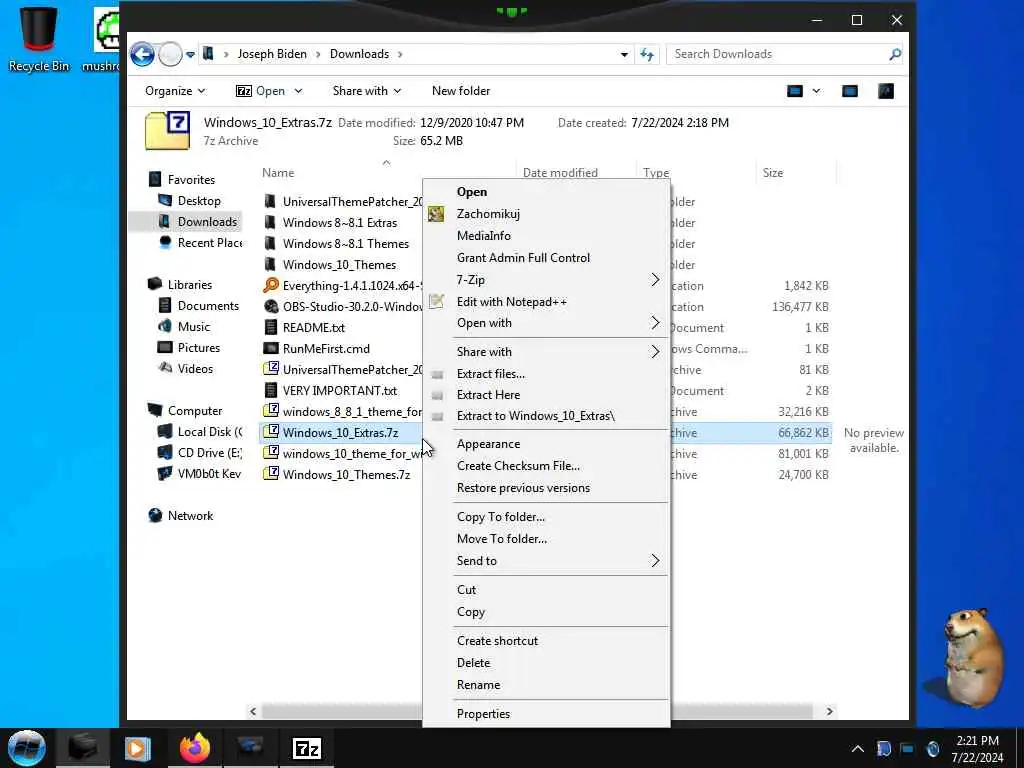
Task: Open the recent locations dropdown arrow
Action: coord(190,55)
